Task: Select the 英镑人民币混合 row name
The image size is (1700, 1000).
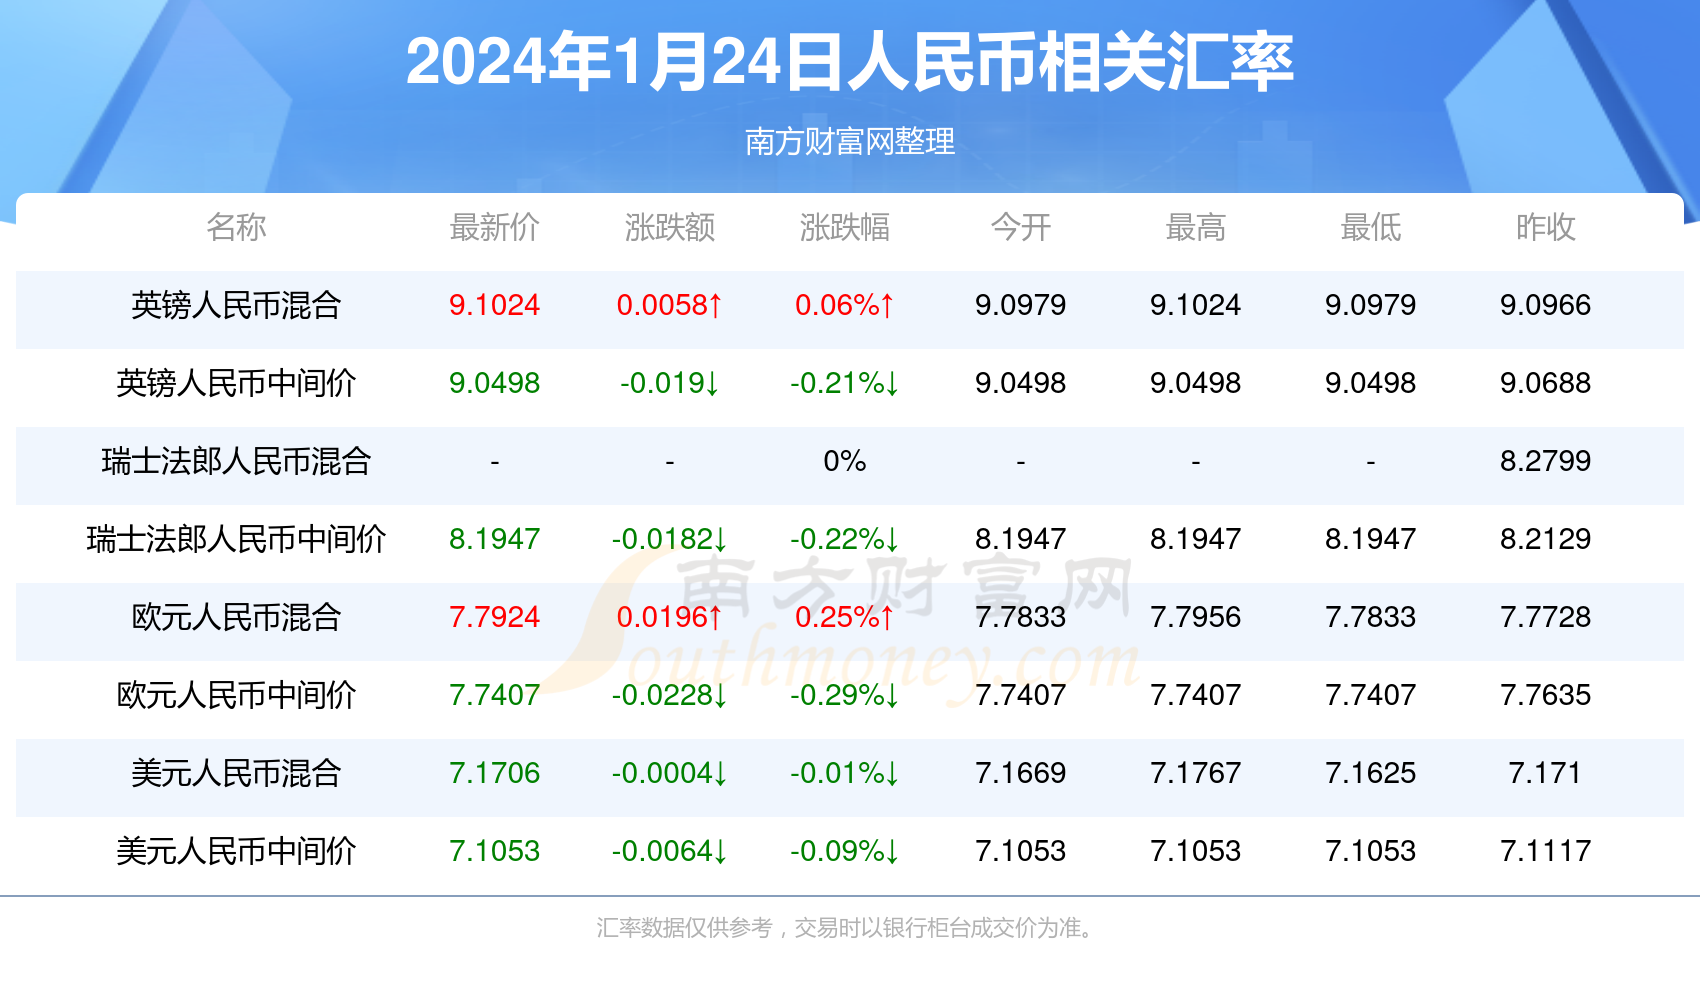Action: [x=236, y=305]
